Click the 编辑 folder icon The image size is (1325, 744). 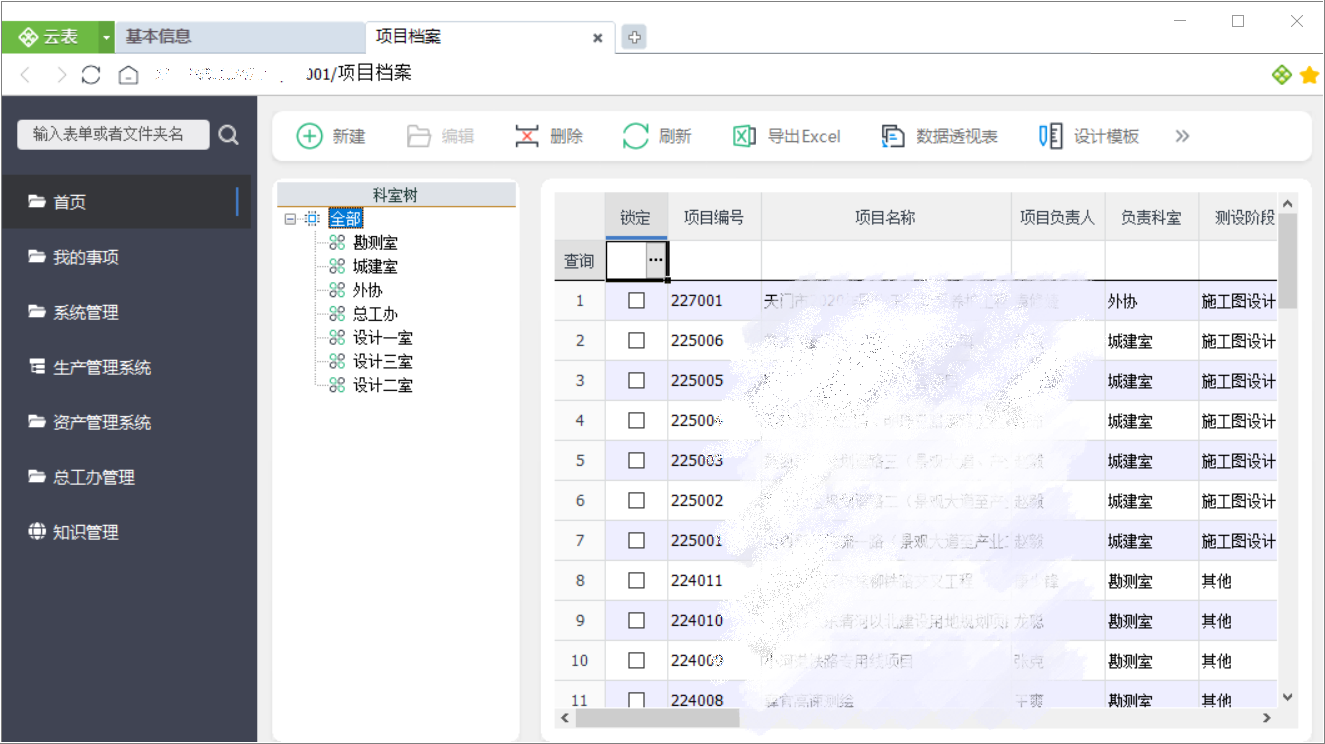[419, 136]
